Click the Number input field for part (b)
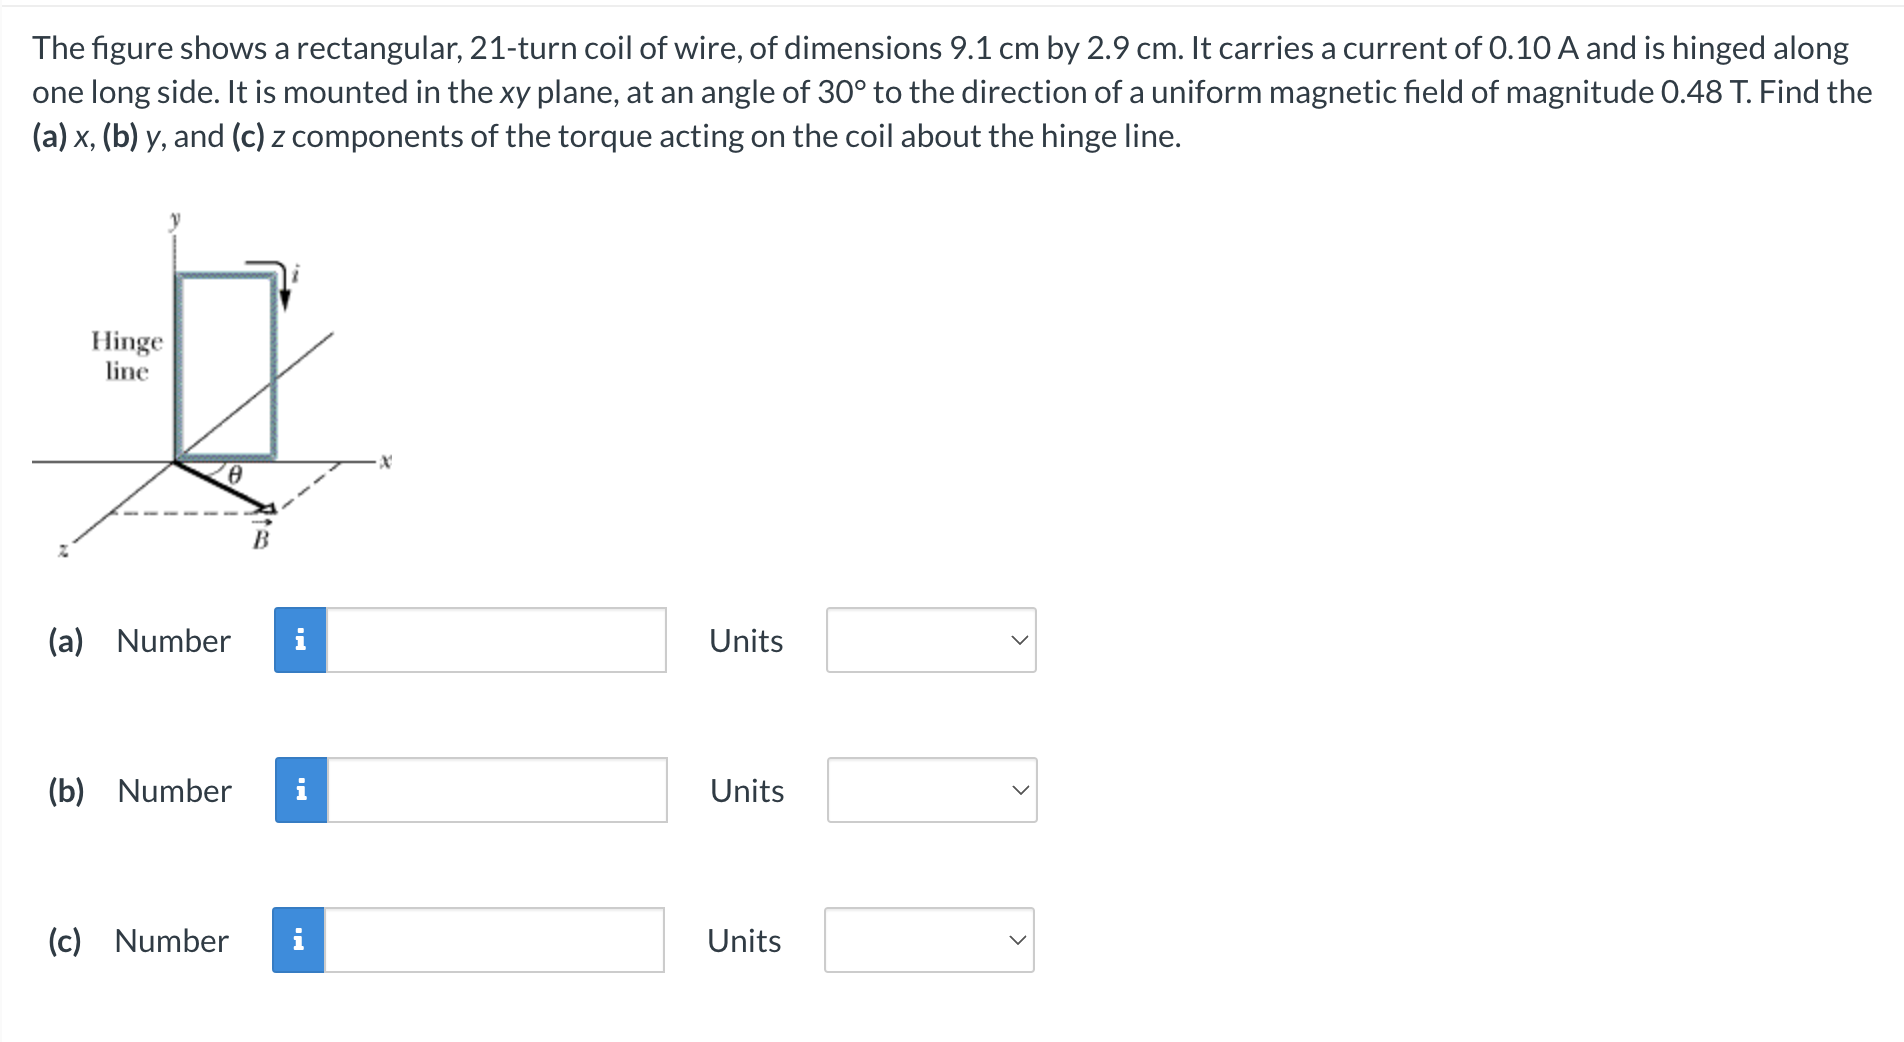 point(497,790)
